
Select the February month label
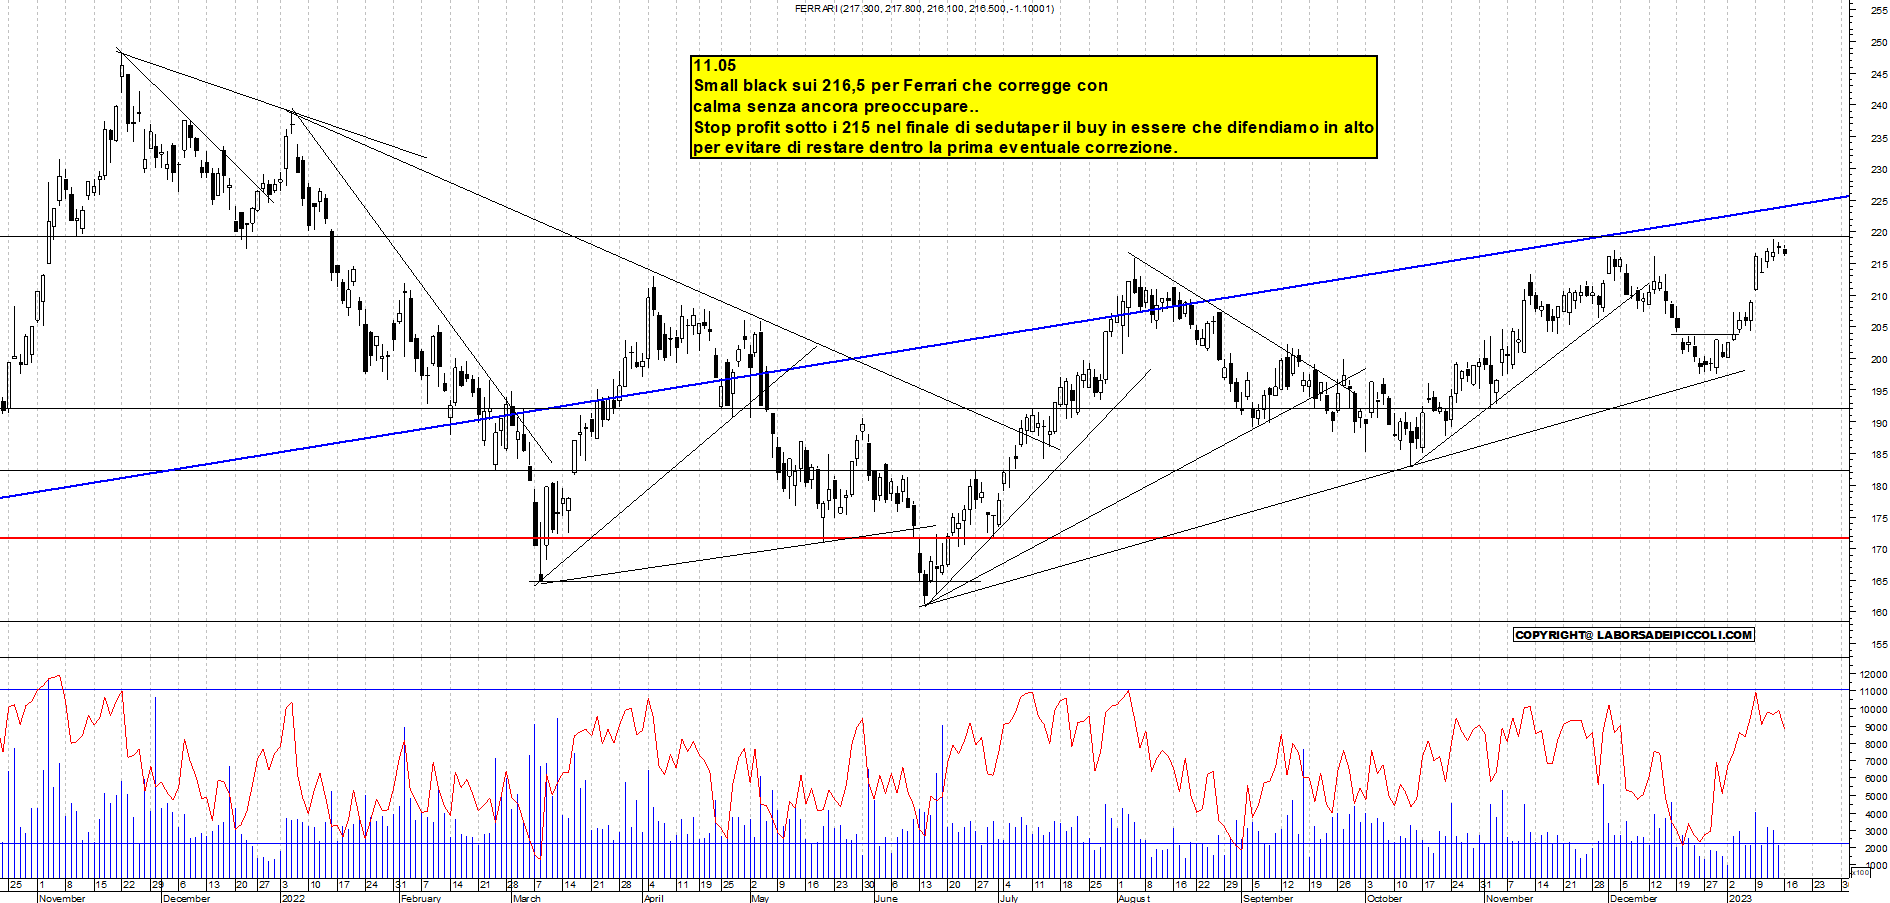click(421, 898)
